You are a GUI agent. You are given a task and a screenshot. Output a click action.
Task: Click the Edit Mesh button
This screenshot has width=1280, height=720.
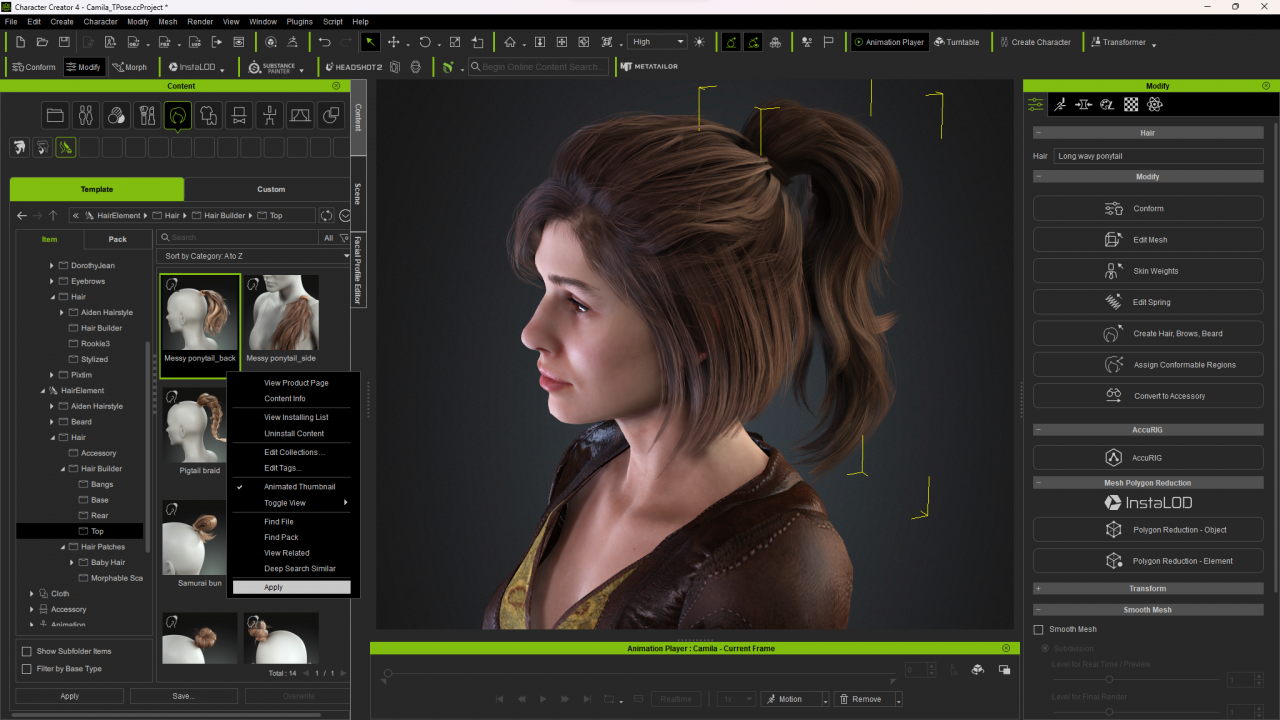(x=1147, y=240)
